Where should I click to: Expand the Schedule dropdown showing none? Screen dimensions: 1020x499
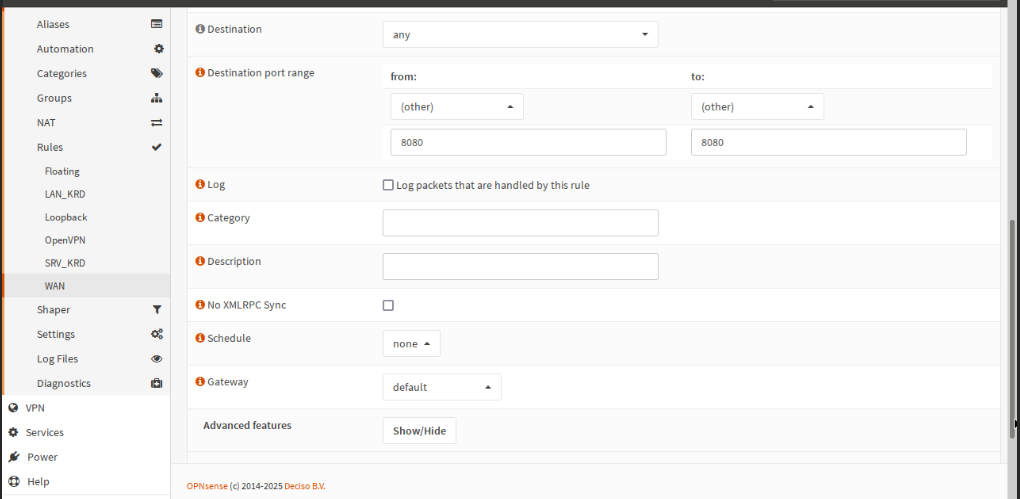[x=411, y=344]
